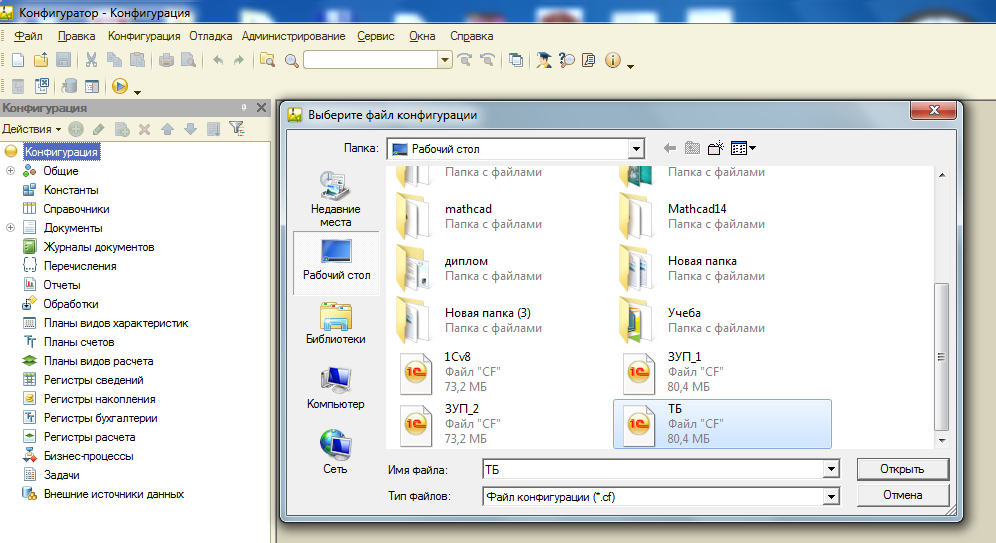Select Бизнес-процессы in configuration tree
The height and width of the screenshot is (543, 996).
pos(88,456)
